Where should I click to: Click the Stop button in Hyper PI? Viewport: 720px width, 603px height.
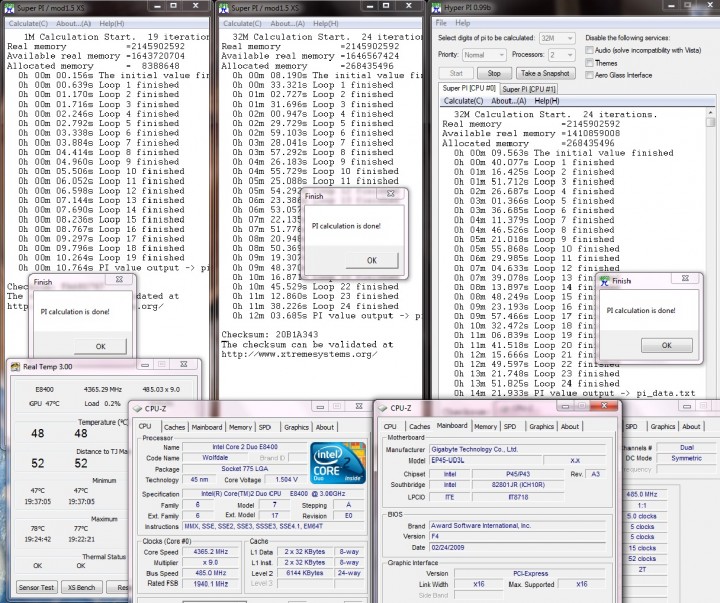494,73
